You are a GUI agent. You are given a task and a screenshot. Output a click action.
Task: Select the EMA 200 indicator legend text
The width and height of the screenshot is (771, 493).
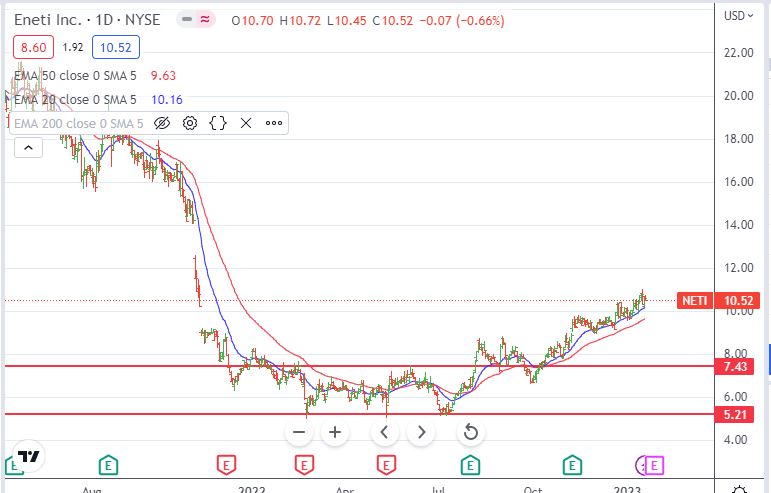79,123
